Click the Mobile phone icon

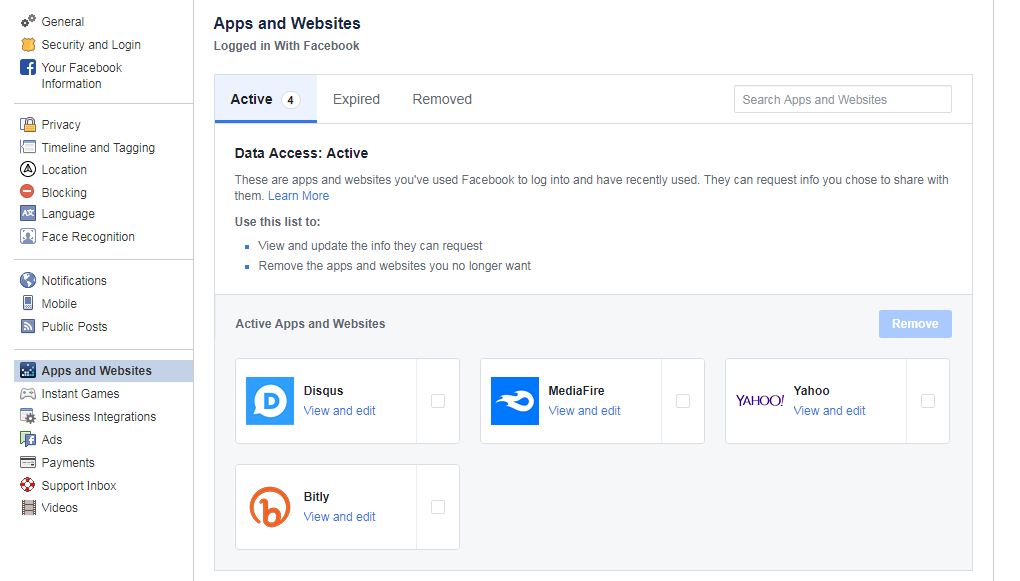(x=28, y=303)
